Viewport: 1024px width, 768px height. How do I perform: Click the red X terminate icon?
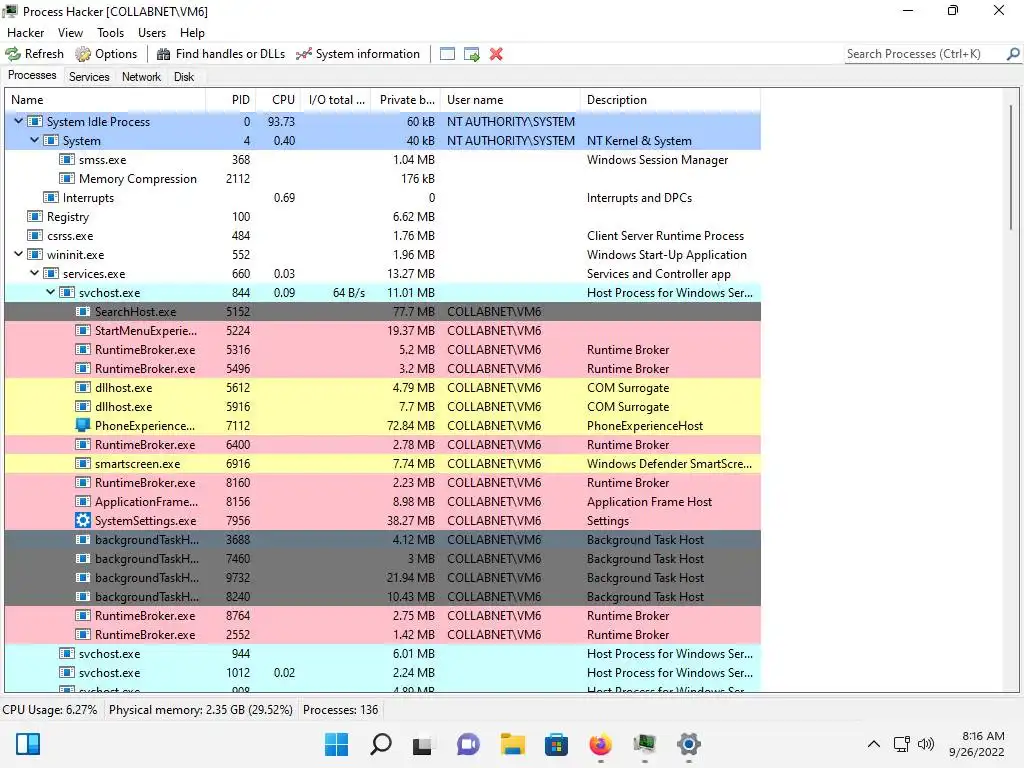point(496,54)
